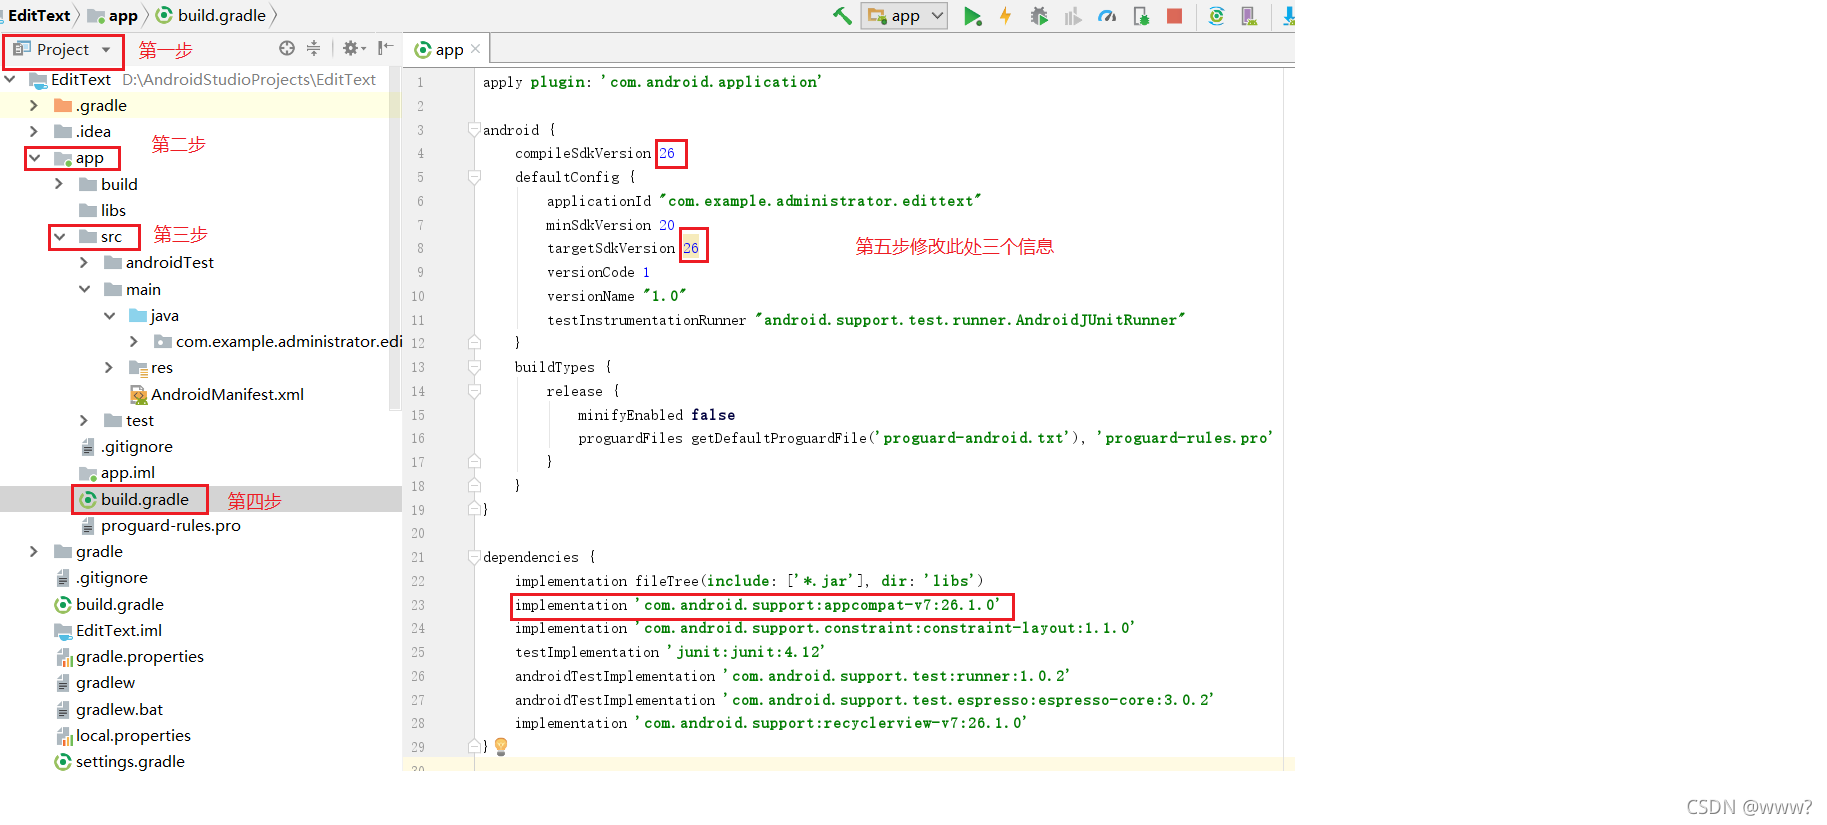
Task: Expand the androidTest folder
Action: [x=84, y=262]
